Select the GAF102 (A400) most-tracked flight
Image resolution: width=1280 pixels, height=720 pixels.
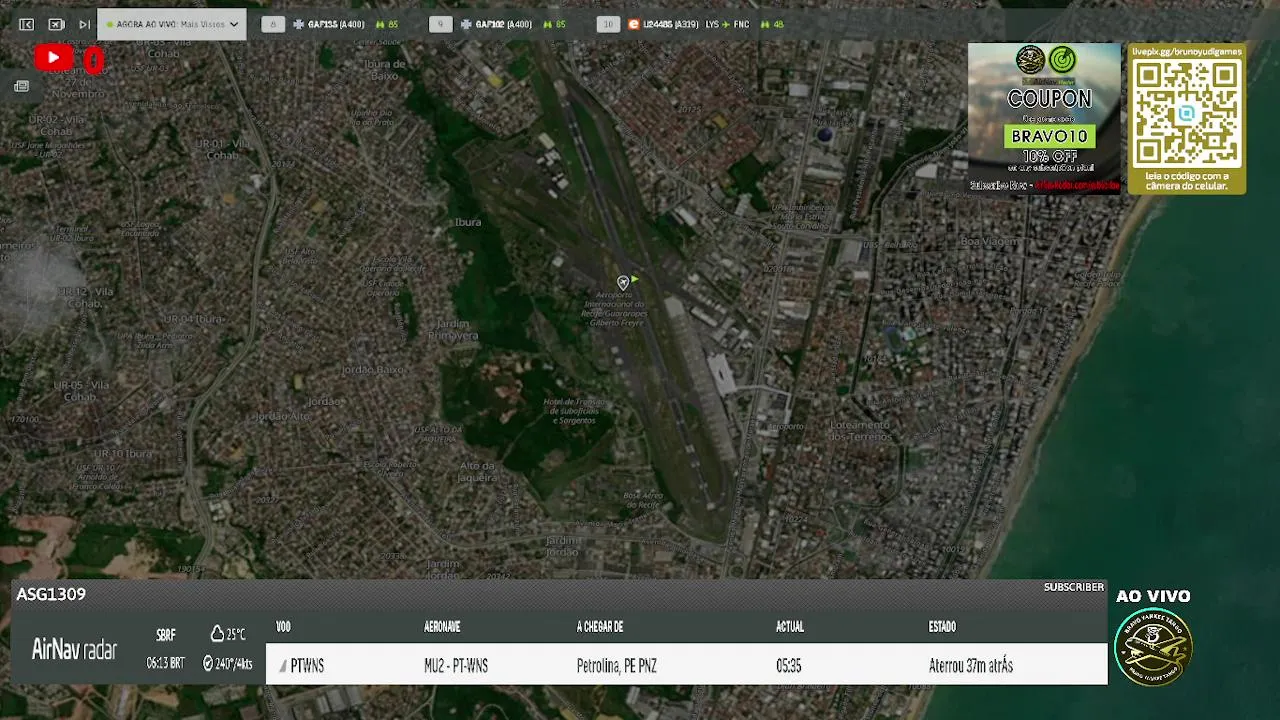point(503,24)
